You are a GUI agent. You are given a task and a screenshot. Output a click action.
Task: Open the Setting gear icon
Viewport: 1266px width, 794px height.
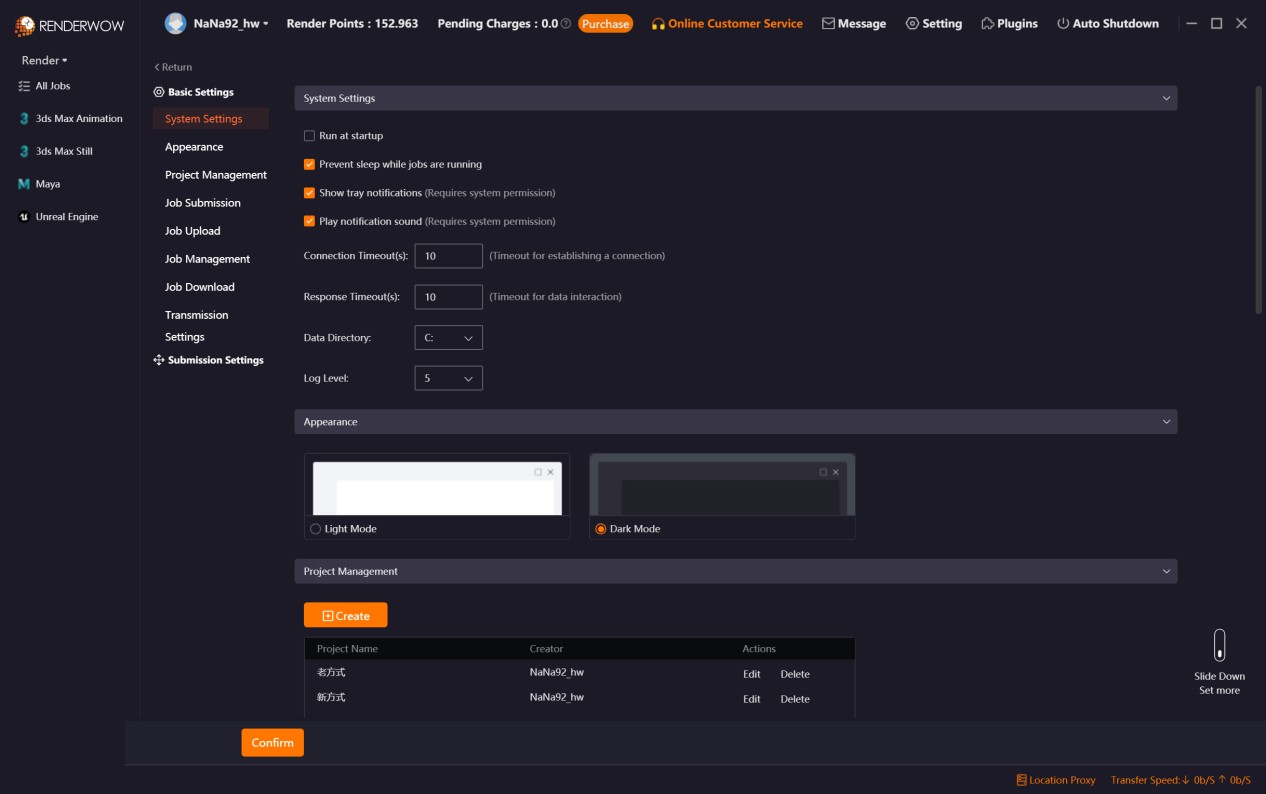[912, 23]
